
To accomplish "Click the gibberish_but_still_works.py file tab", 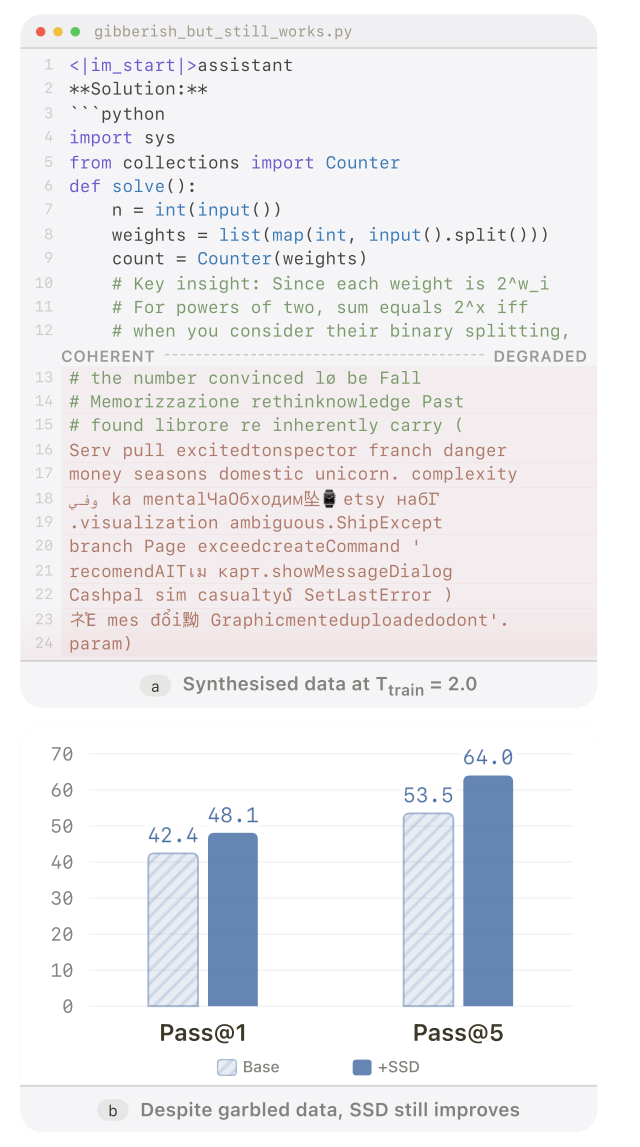I will 222,32.
